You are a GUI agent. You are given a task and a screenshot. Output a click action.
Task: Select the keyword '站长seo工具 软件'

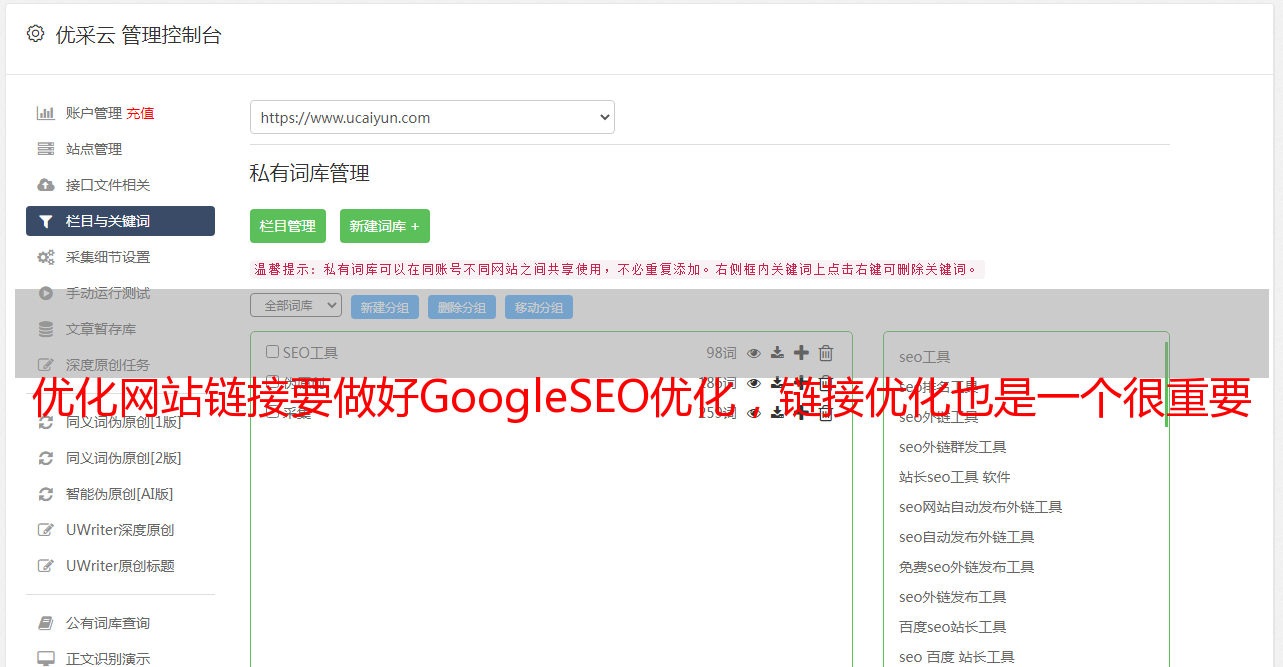pos(955,477)
